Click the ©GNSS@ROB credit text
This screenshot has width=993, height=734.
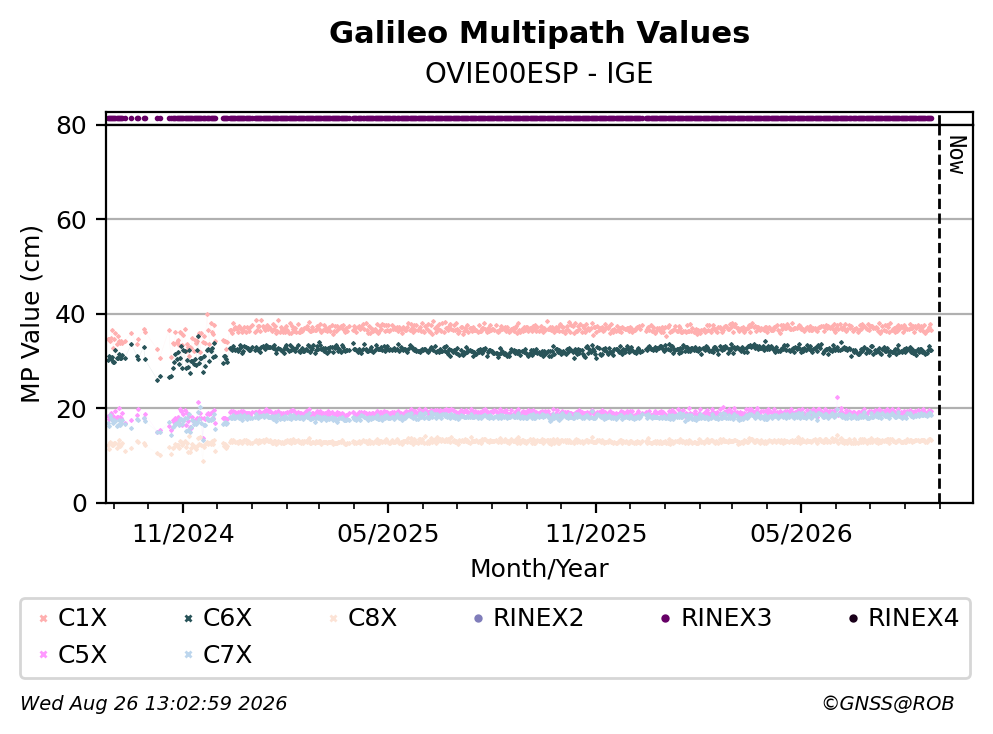pos(888,704)
